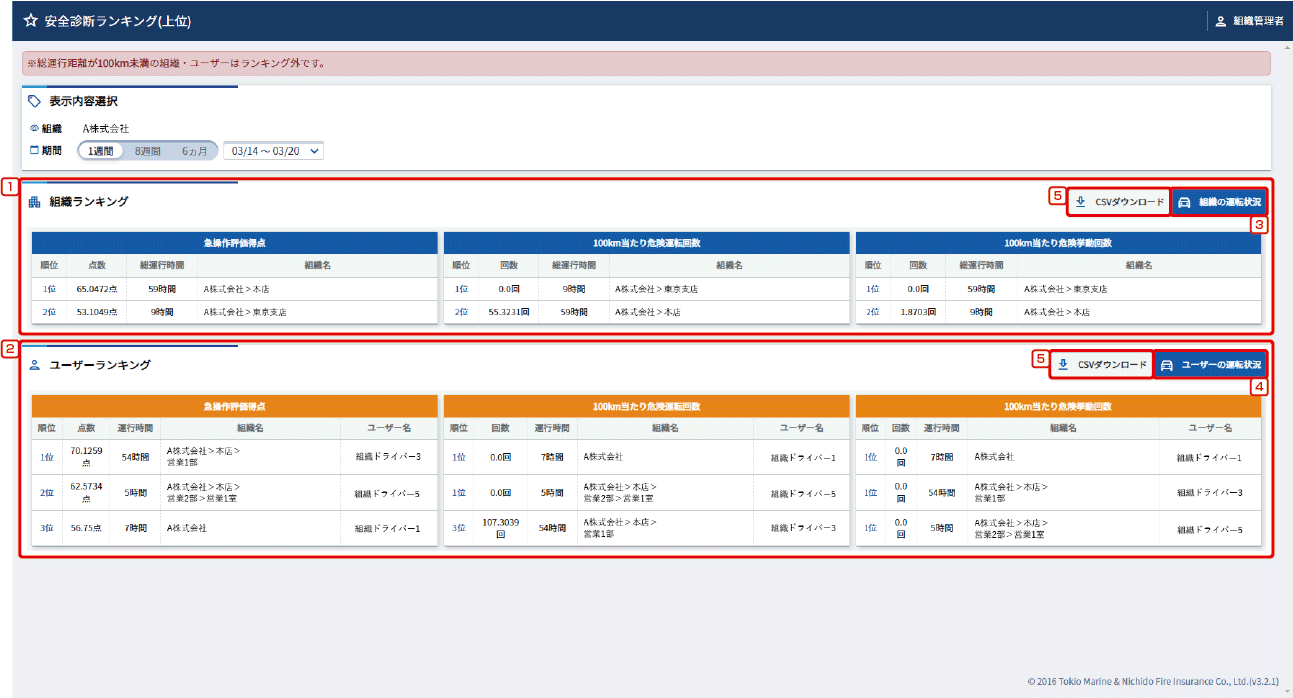Download organization ranking CSV

[x=1119, y=202]
